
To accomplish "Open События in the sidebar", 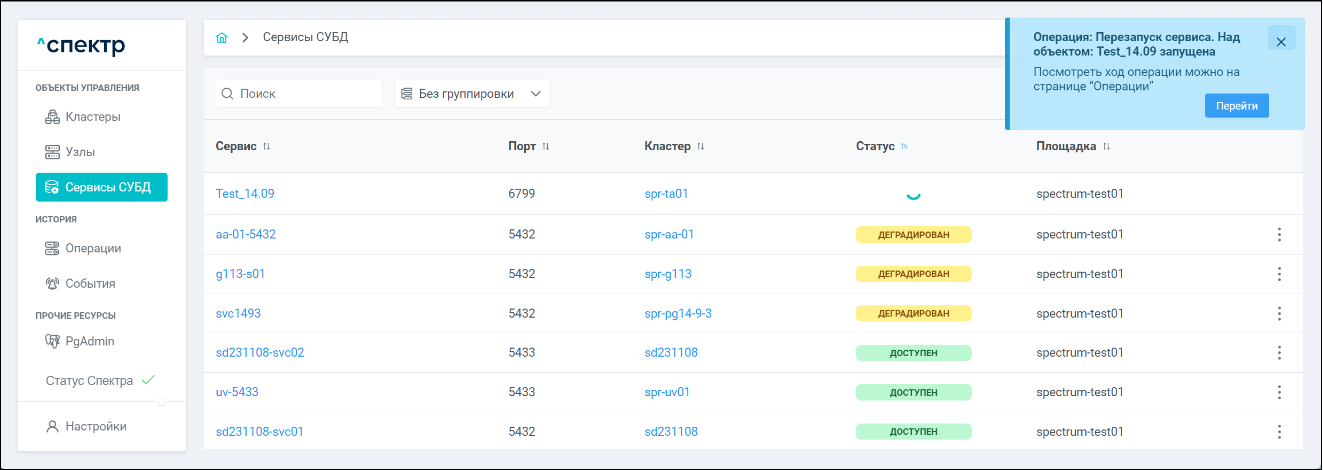I will [90, 283].
